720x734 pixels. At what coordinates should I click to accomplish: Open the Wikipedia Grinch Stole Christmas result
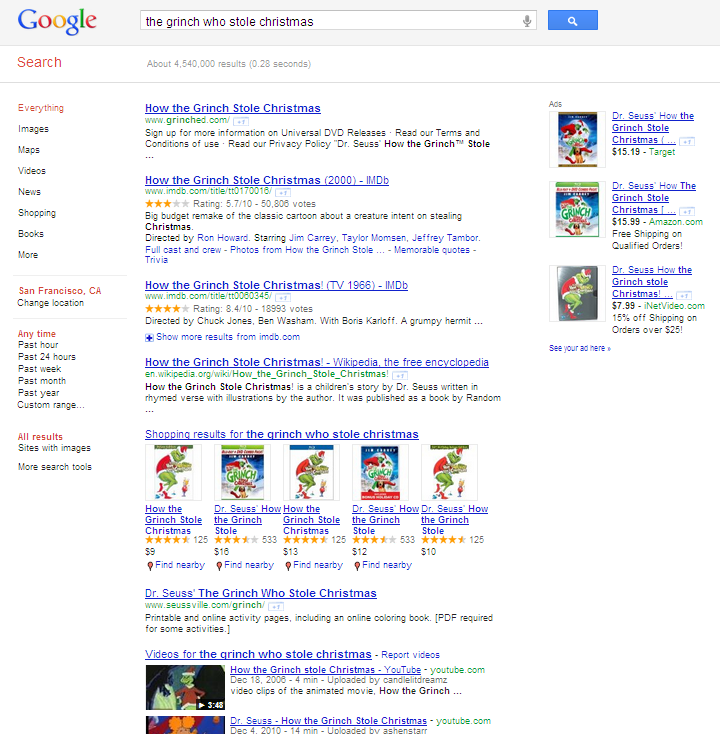coord(317,362)
